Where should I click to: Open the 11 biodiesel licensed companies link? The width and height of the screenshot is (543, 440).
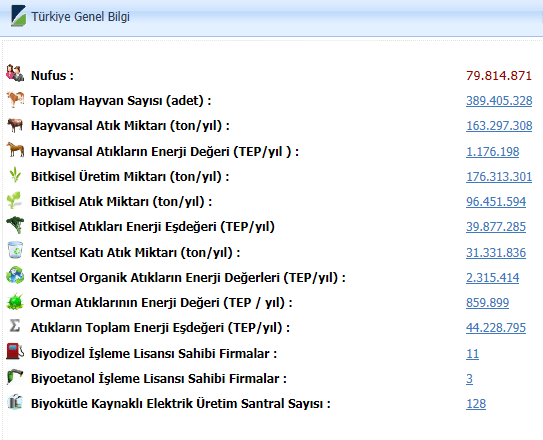click(x=472, y=354)
